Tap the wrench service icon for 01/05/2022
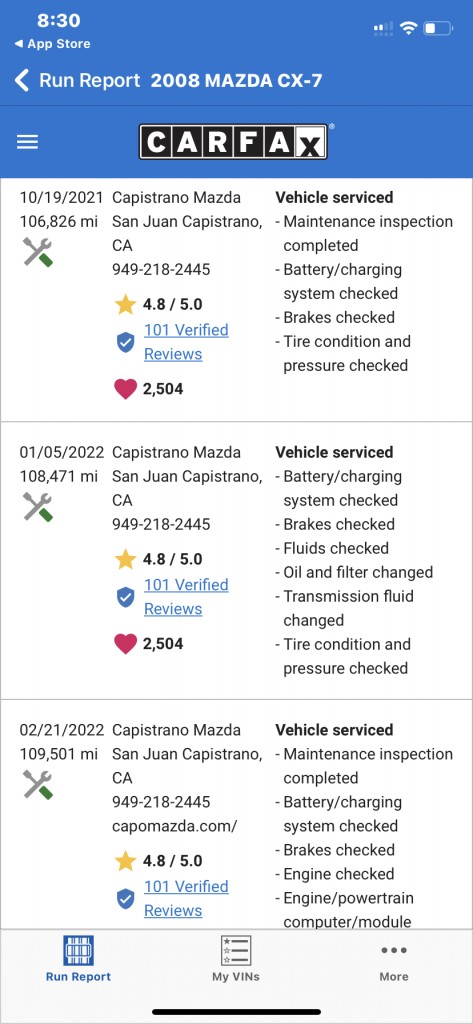This screenshot has height=1024, width=473. pos(38,507)
